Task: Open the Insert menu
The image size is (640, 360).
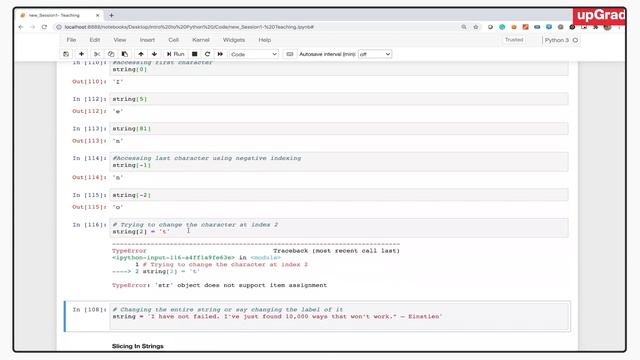Action: 147,40
